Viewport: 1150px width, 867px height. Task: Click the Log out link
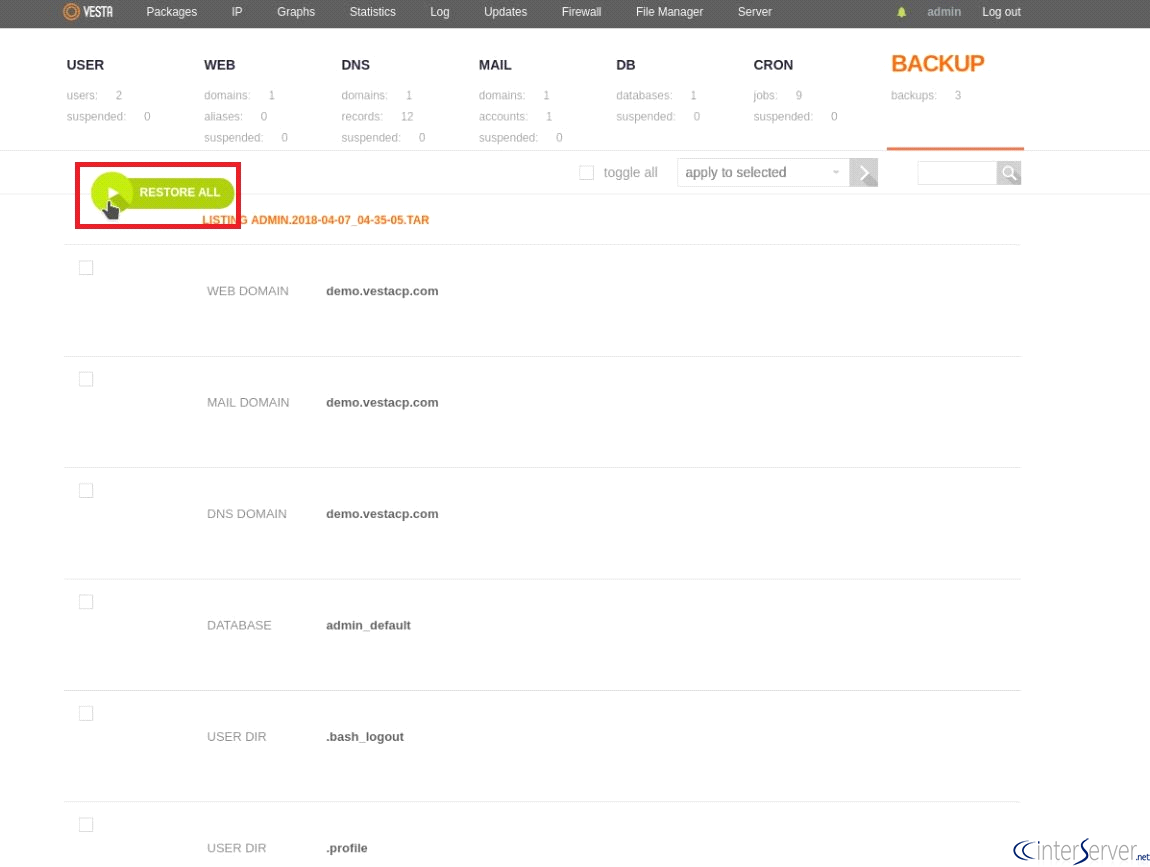coord(1001,12)
